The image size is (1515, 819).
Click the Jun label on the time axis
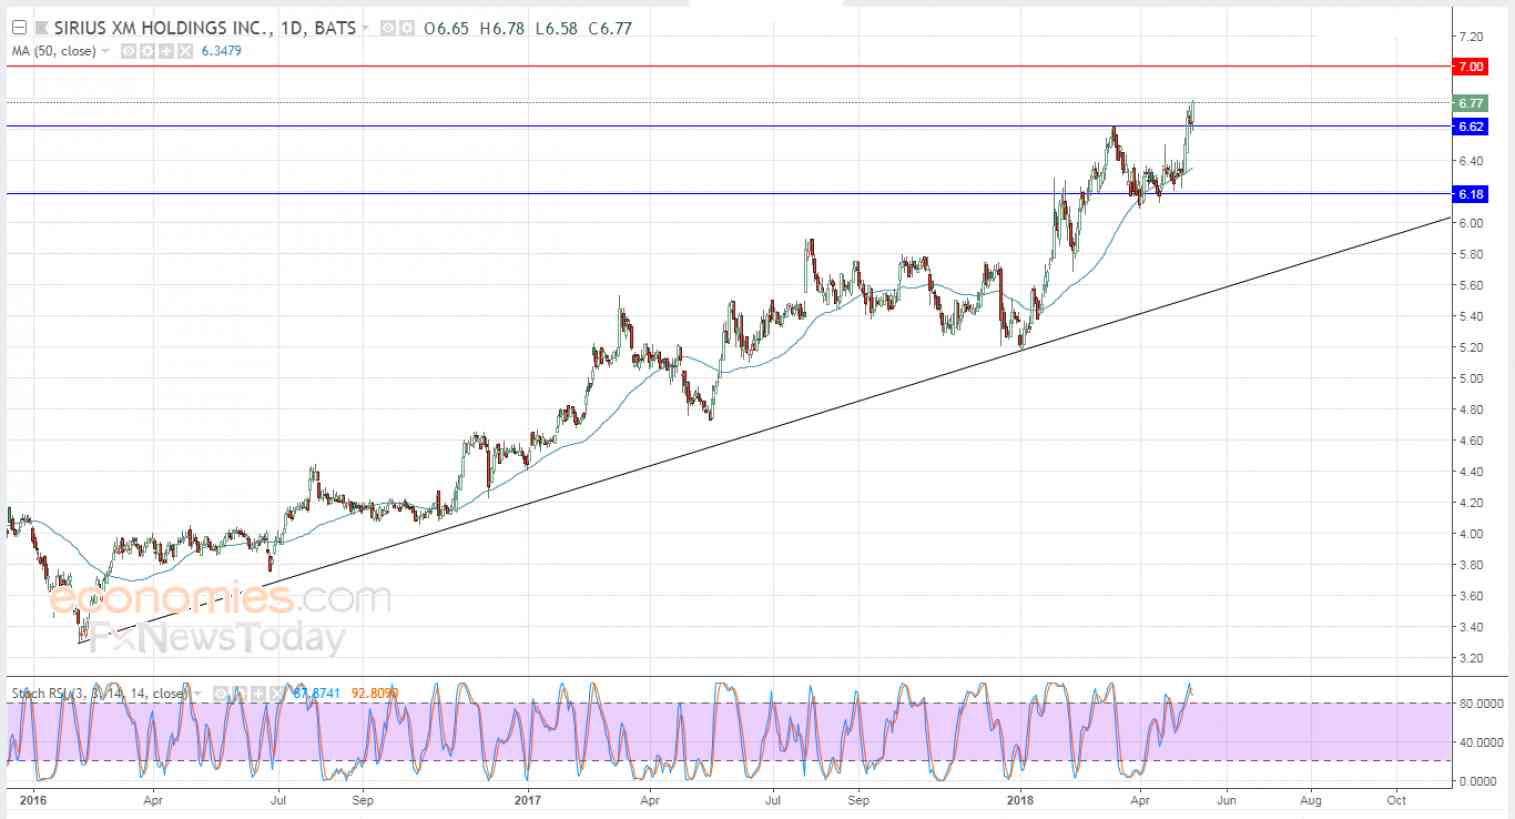[1226, 800]
